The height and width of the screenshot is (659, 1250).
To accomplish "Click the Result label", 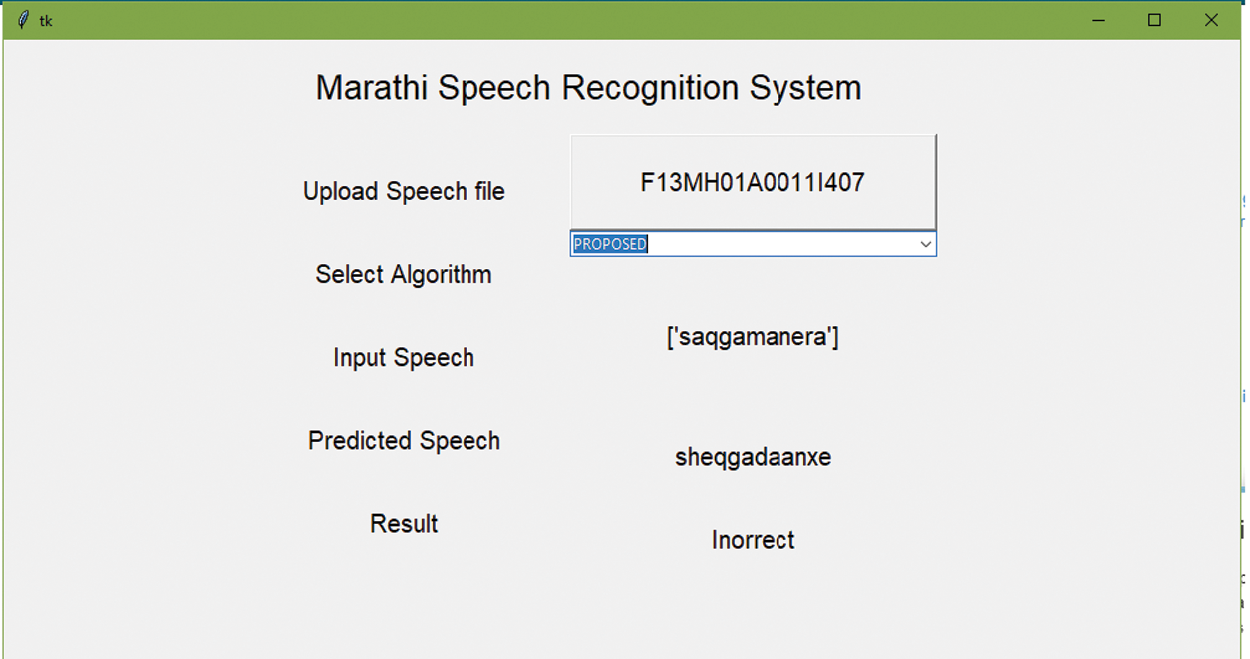I will point(403,524).
